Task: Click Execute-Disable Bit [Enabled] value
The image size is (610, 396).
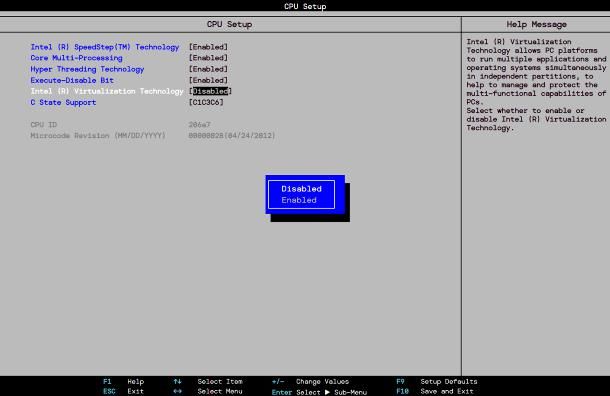Action: [x=208, y=80]
